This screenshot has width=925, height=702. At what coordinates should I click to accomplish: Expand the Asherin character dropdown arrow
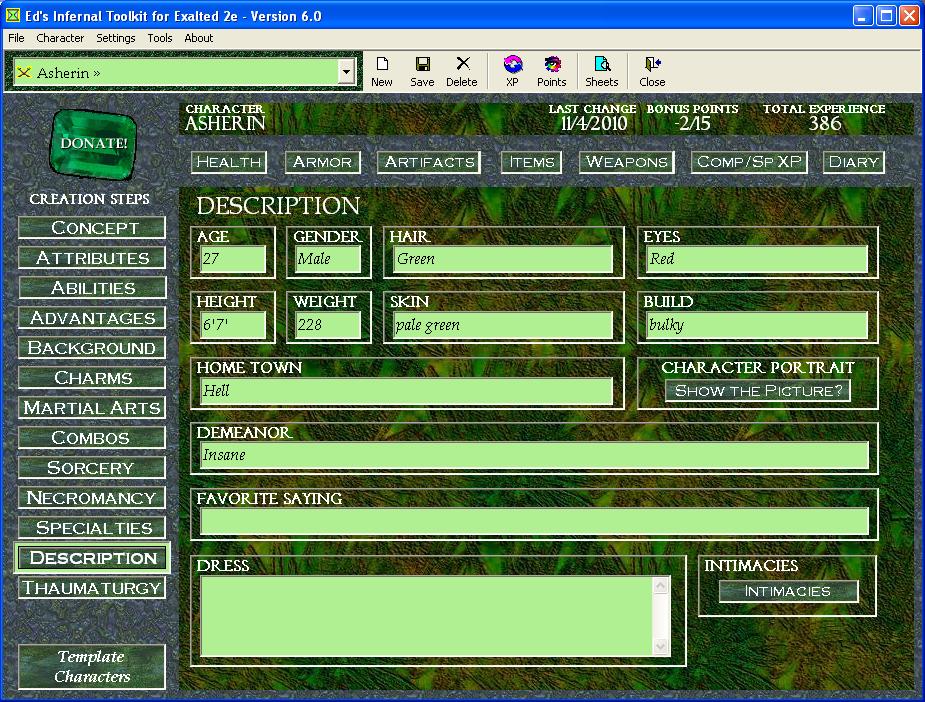pyautogui.click(x=346, y=72)
